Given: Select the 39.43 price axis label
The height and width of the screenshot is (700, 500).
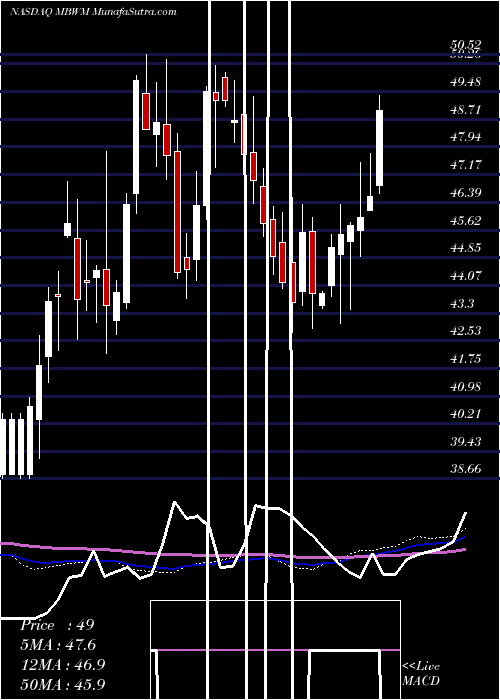Looking at the screenshot, I should pos(466,442).
